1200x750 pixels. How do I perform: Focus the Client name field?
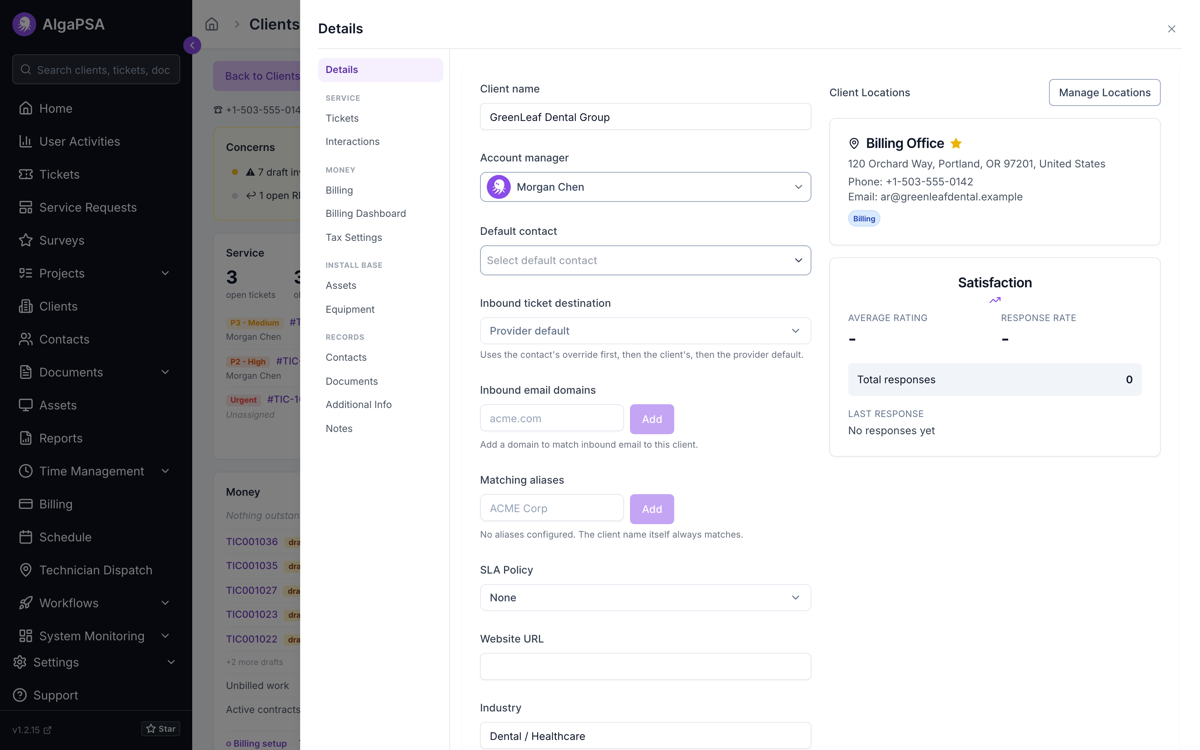coord(645,117)
